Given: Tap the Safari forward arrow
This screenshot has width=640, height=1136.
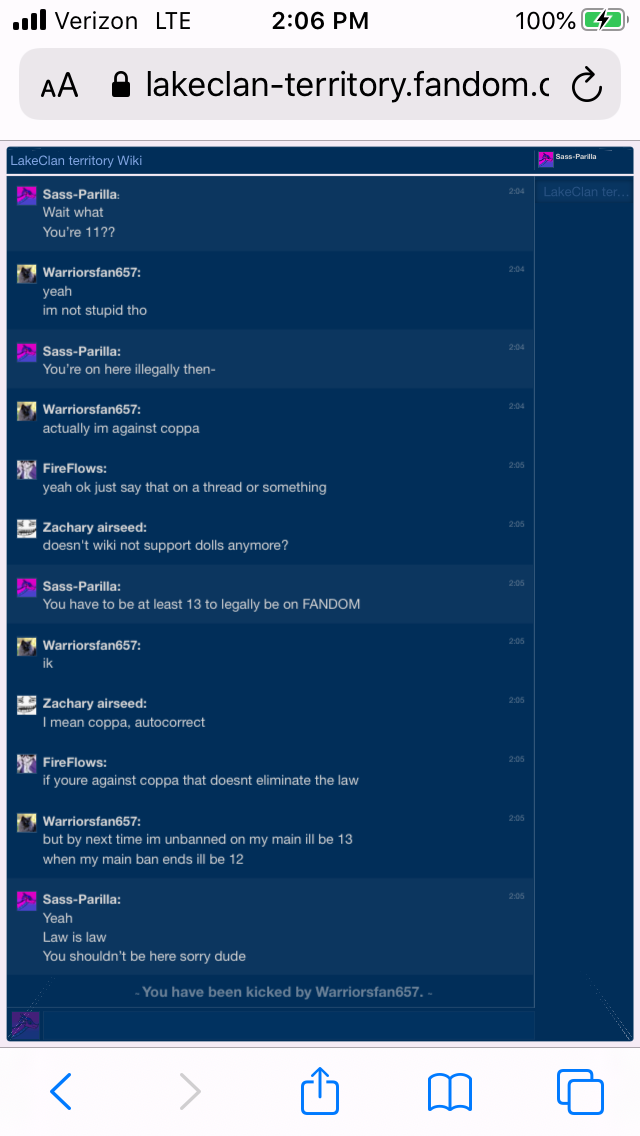Looking at the screenshot, I should tap(190, 1091).
